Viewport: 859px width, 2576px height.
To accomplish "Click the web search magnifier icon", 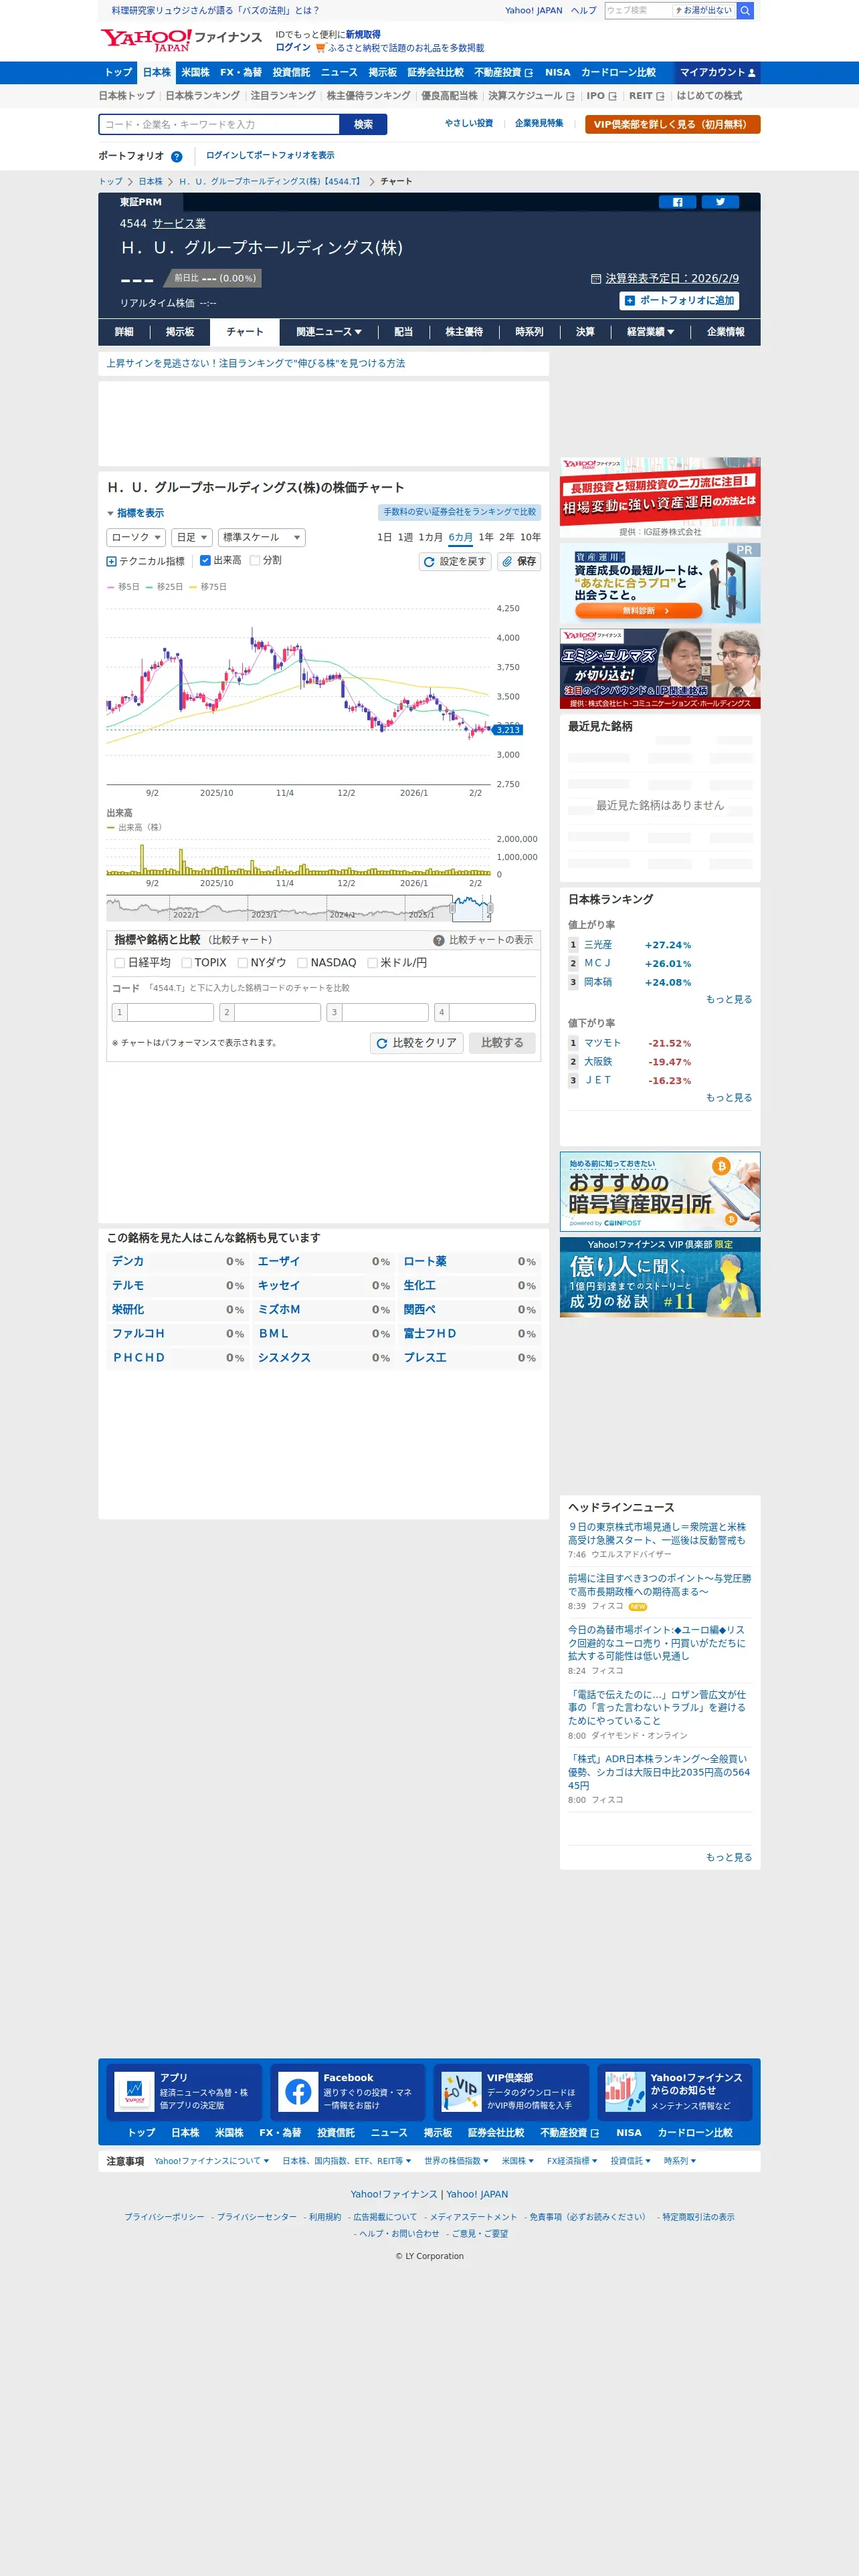I will [x=745, y=10].
